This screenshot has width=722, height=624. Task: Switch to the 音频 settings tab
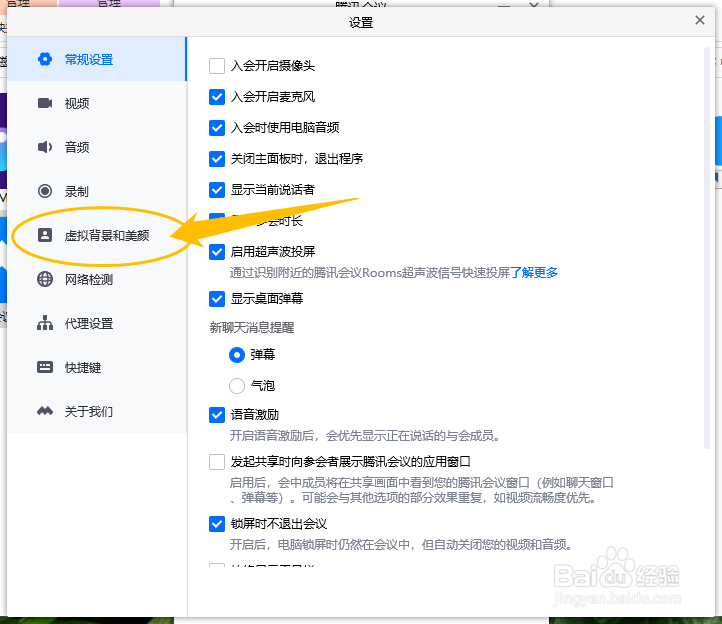pos(97,147)
